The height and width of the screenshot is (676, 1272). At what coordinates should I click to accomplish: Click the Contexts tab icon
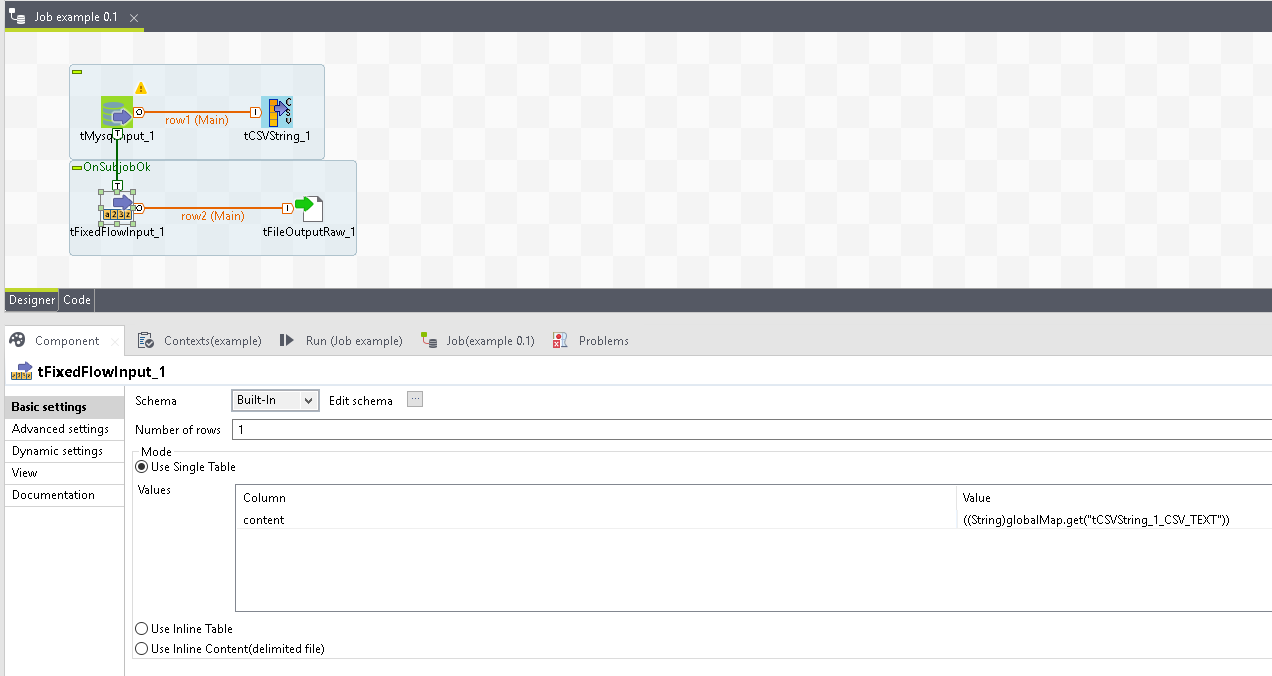point(145,341)
